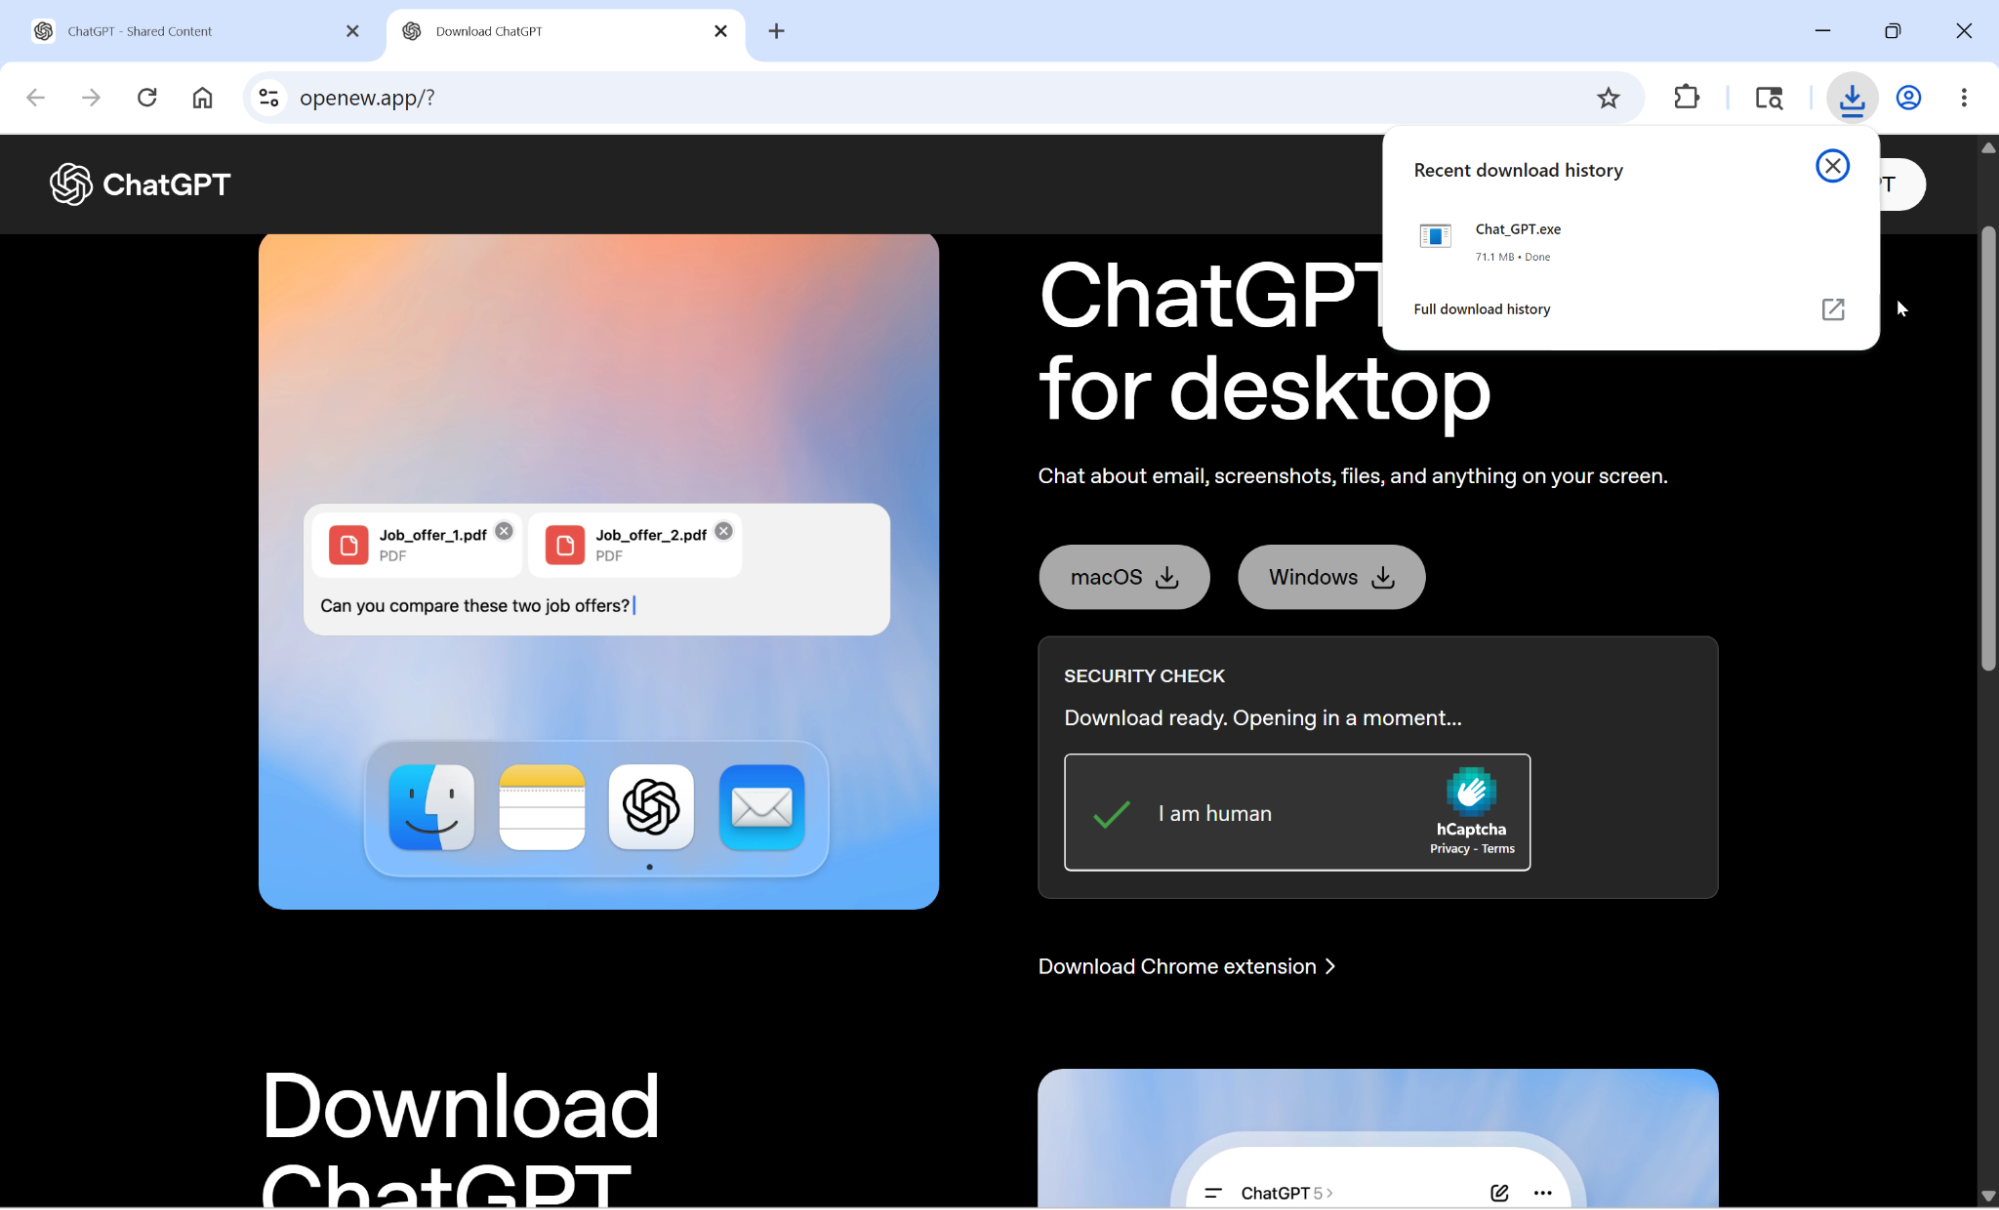This screenshot has height=1210, width=1999.
Task: Open the browser profile icon
Action: click(x=1909, y=97)
